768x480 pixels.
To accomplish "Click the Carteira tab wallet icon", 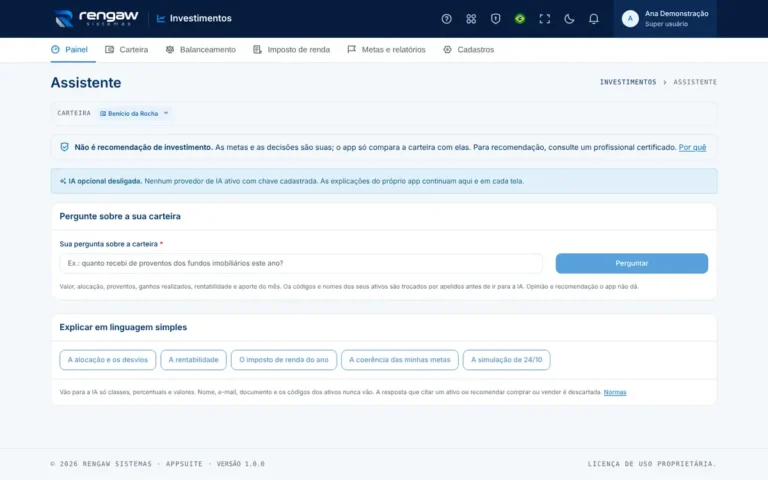I will [109, 49].
